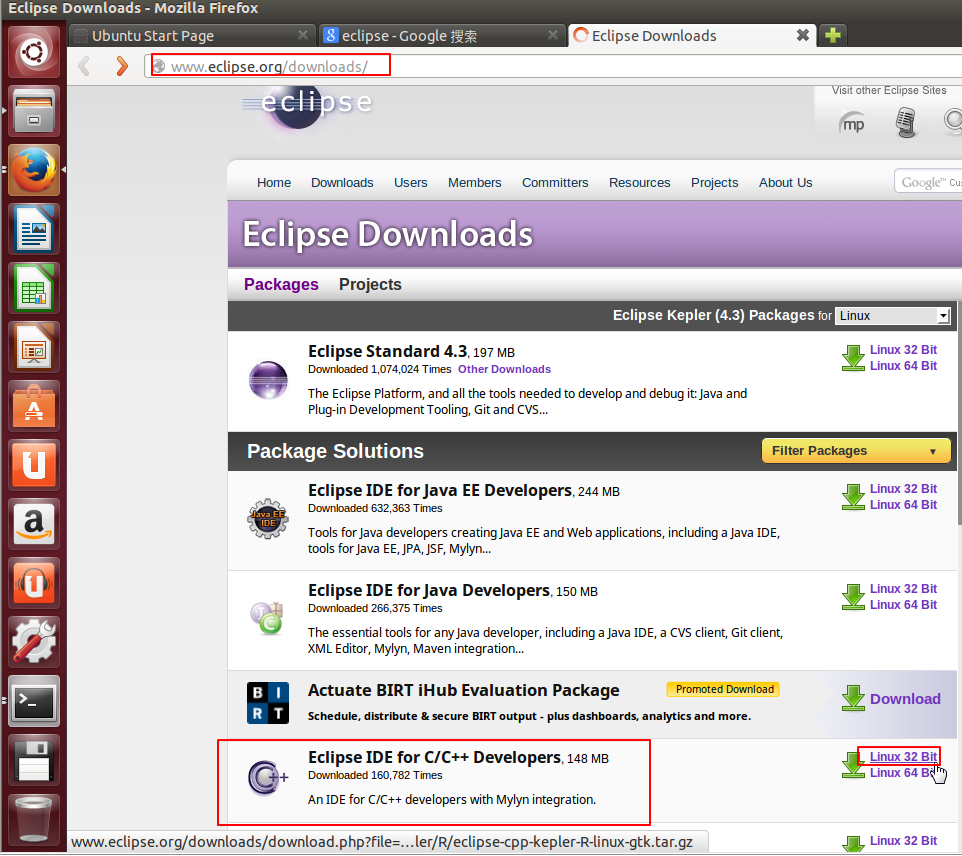Image resolution: width=962 pixels, height=856 pixels.
Task: Click the BIRT logo icon
Action: (x=267, y=703)
